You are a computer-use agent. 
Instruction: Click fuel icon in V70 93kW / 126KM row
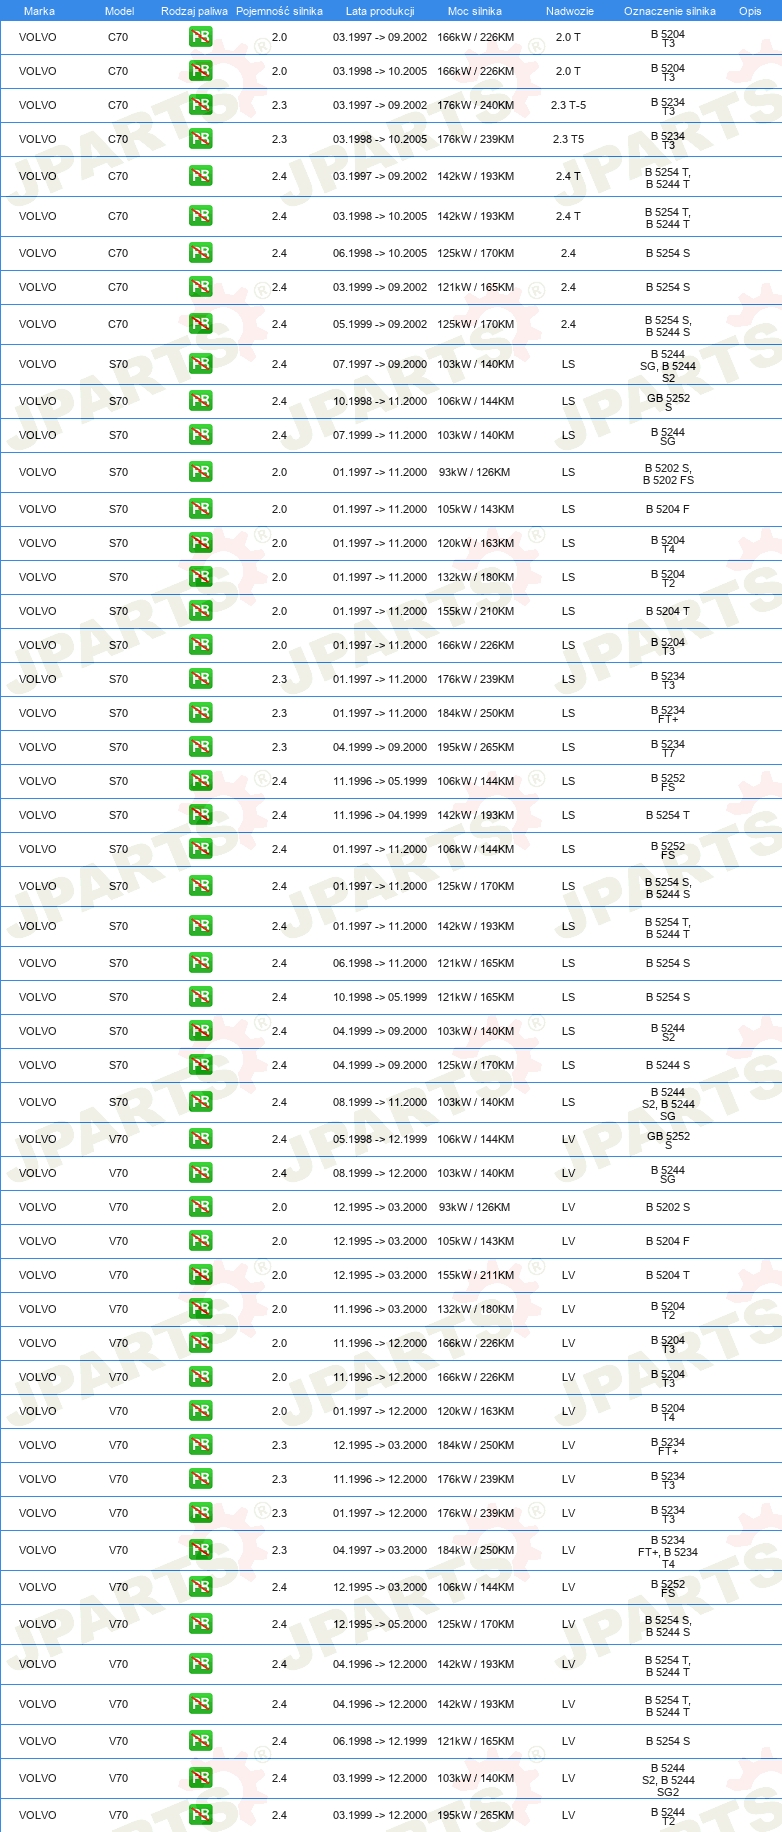tap(201, 1207)
